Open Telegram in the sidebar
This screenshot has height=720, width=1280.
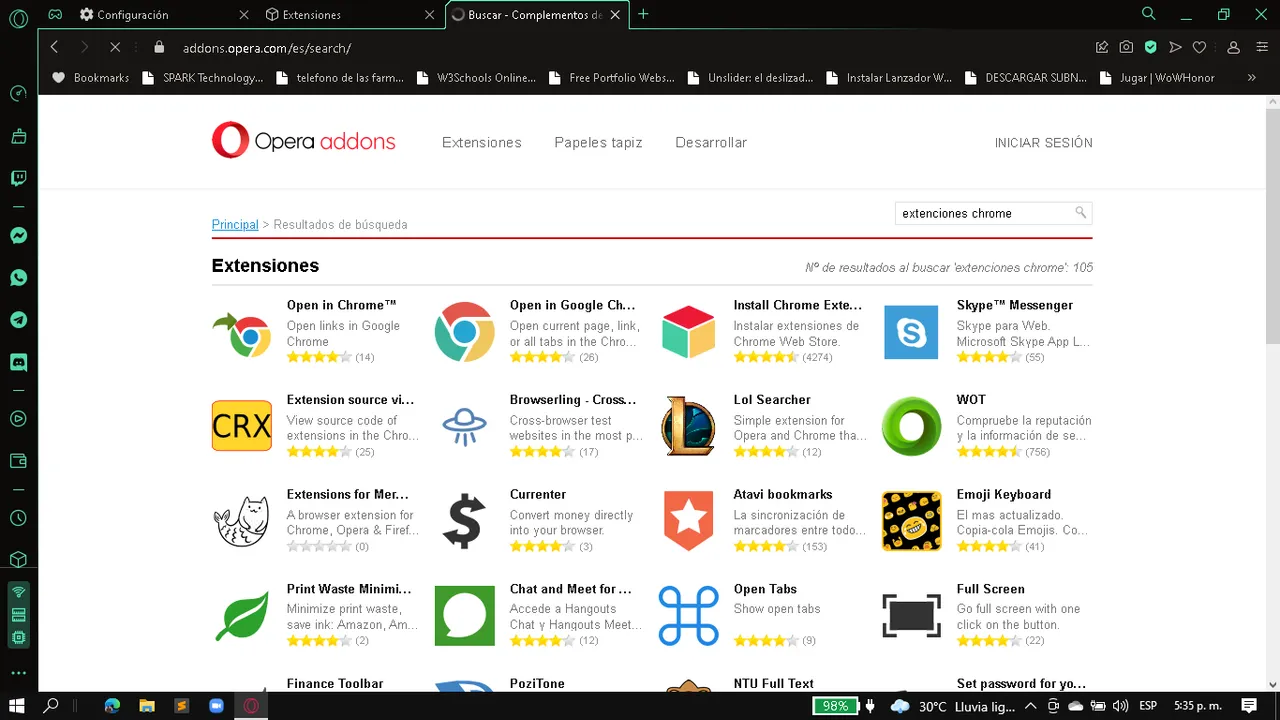point(18,320)
